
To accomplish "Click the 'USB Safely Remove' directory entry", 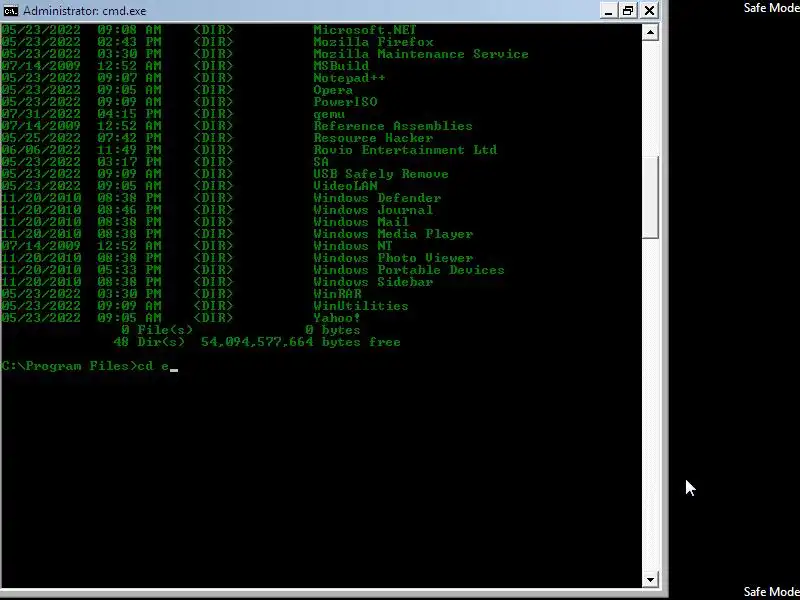I will pyautogui.click(x=381, y=174).
